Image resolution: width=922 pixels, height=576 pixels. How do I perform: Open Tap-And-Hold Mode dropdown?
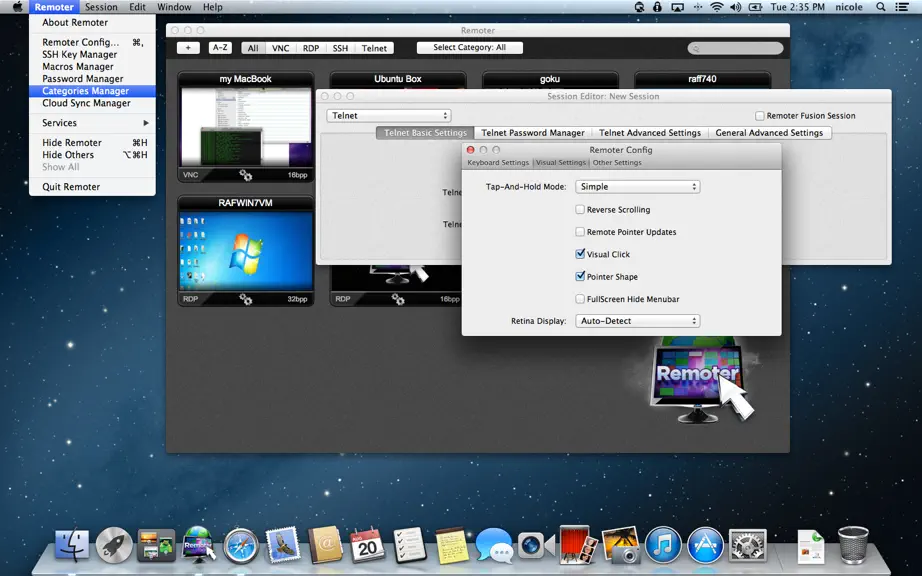[637, 186]
